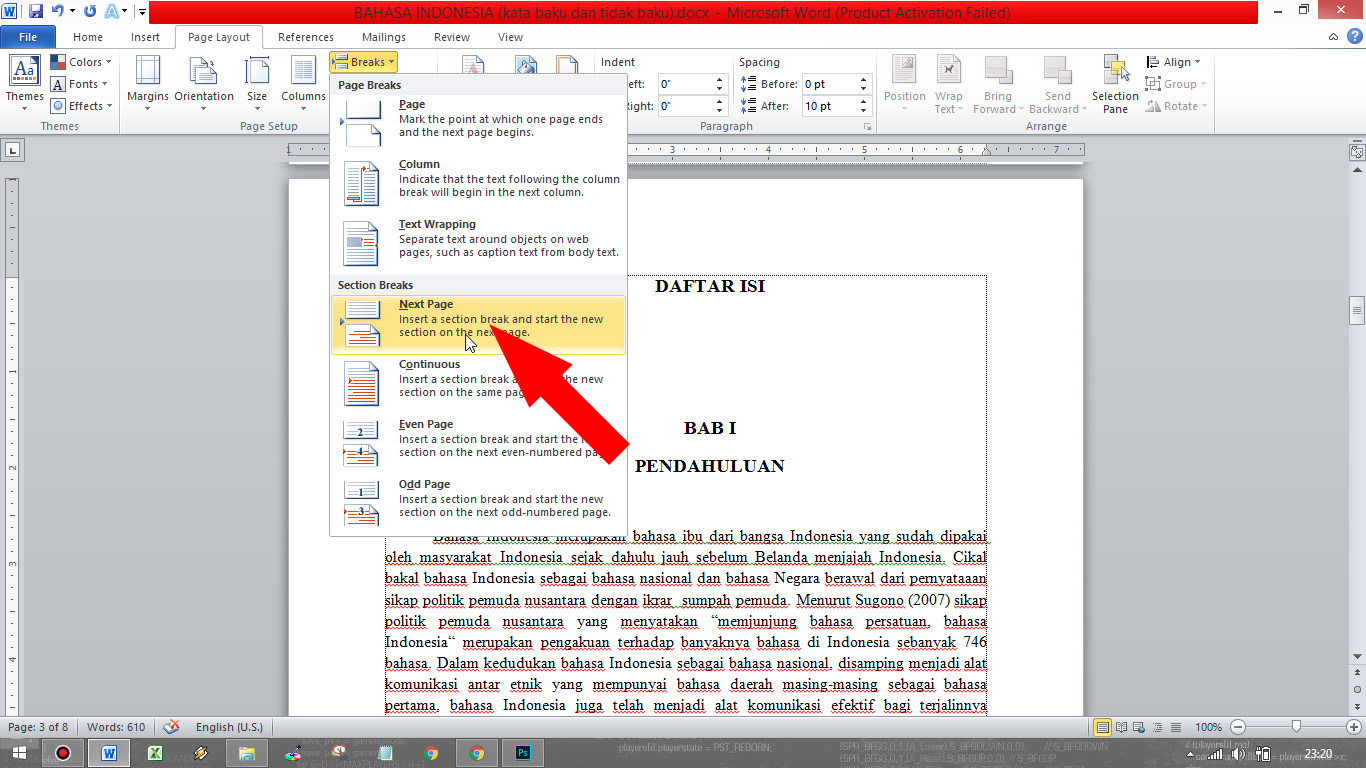Open the Themes gallery
The width and height of the screenshot is (1366, 768).
24,82
